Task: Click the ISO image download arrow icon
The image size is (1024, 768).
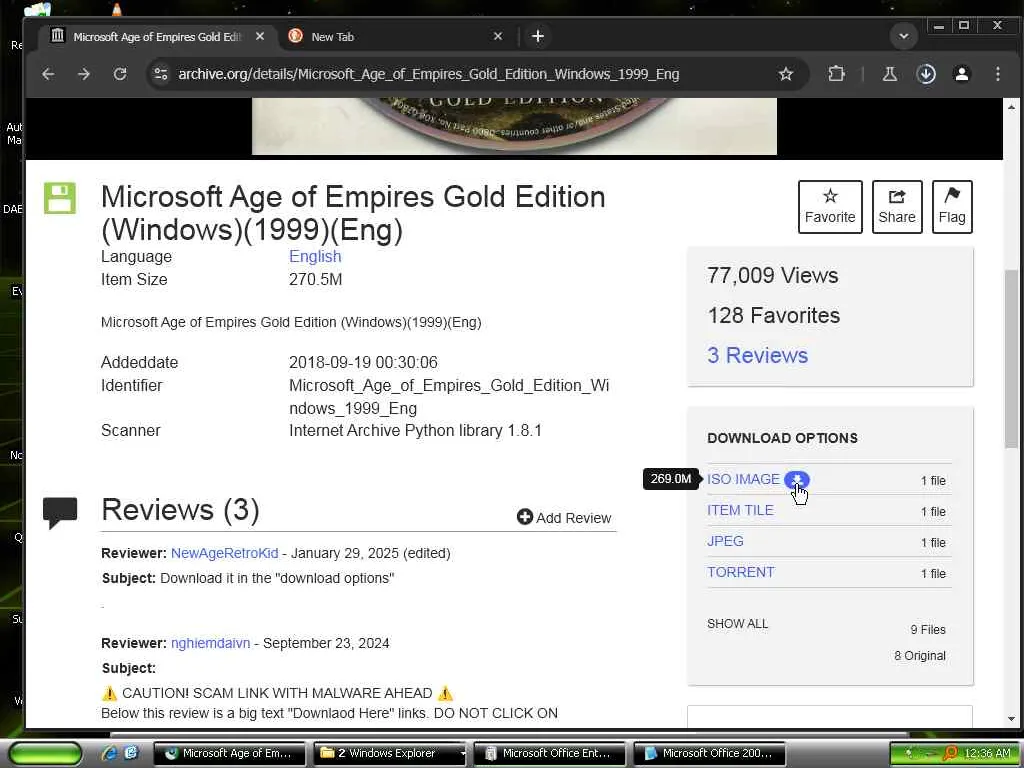Action: pos(797,479)
